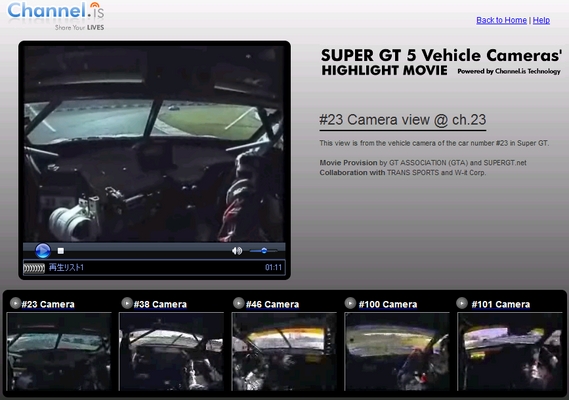
Task: Click the play icon beside #46 Camera
Action: (238, 303)
